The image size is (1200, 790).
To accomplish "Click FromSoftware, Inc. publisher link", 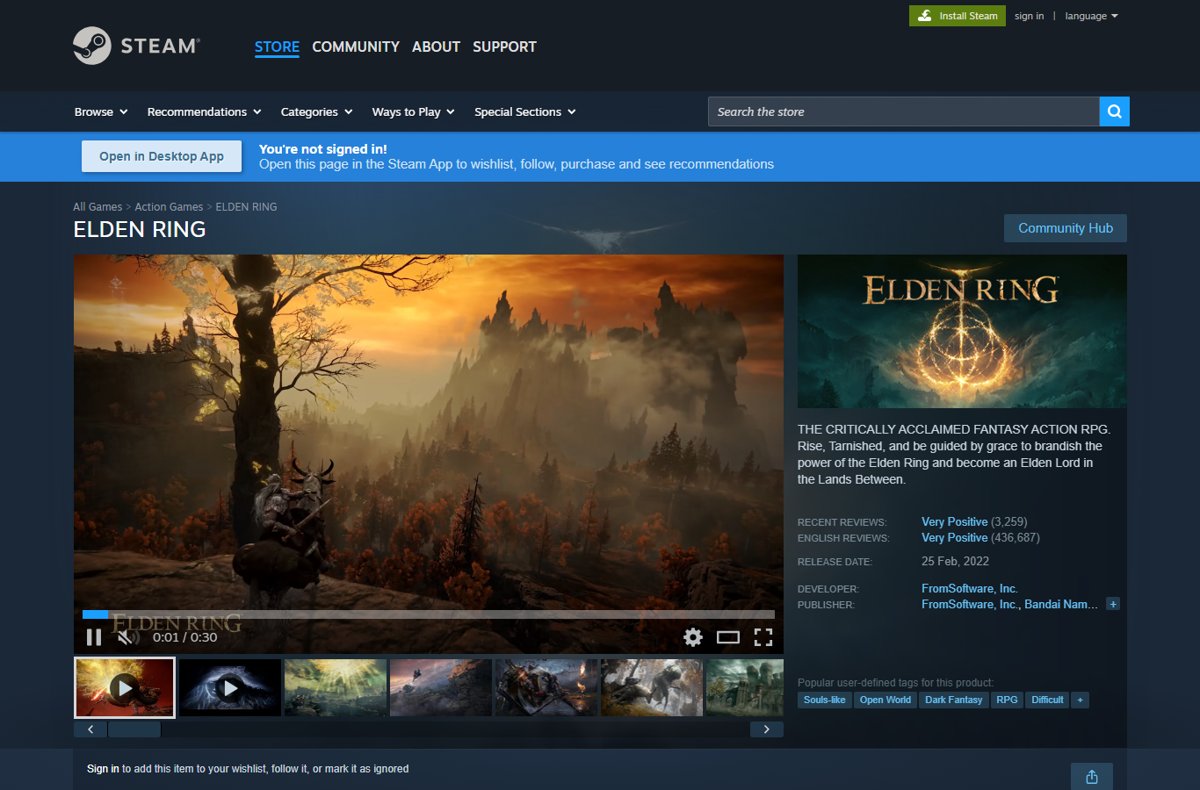I will click(969, 604).
